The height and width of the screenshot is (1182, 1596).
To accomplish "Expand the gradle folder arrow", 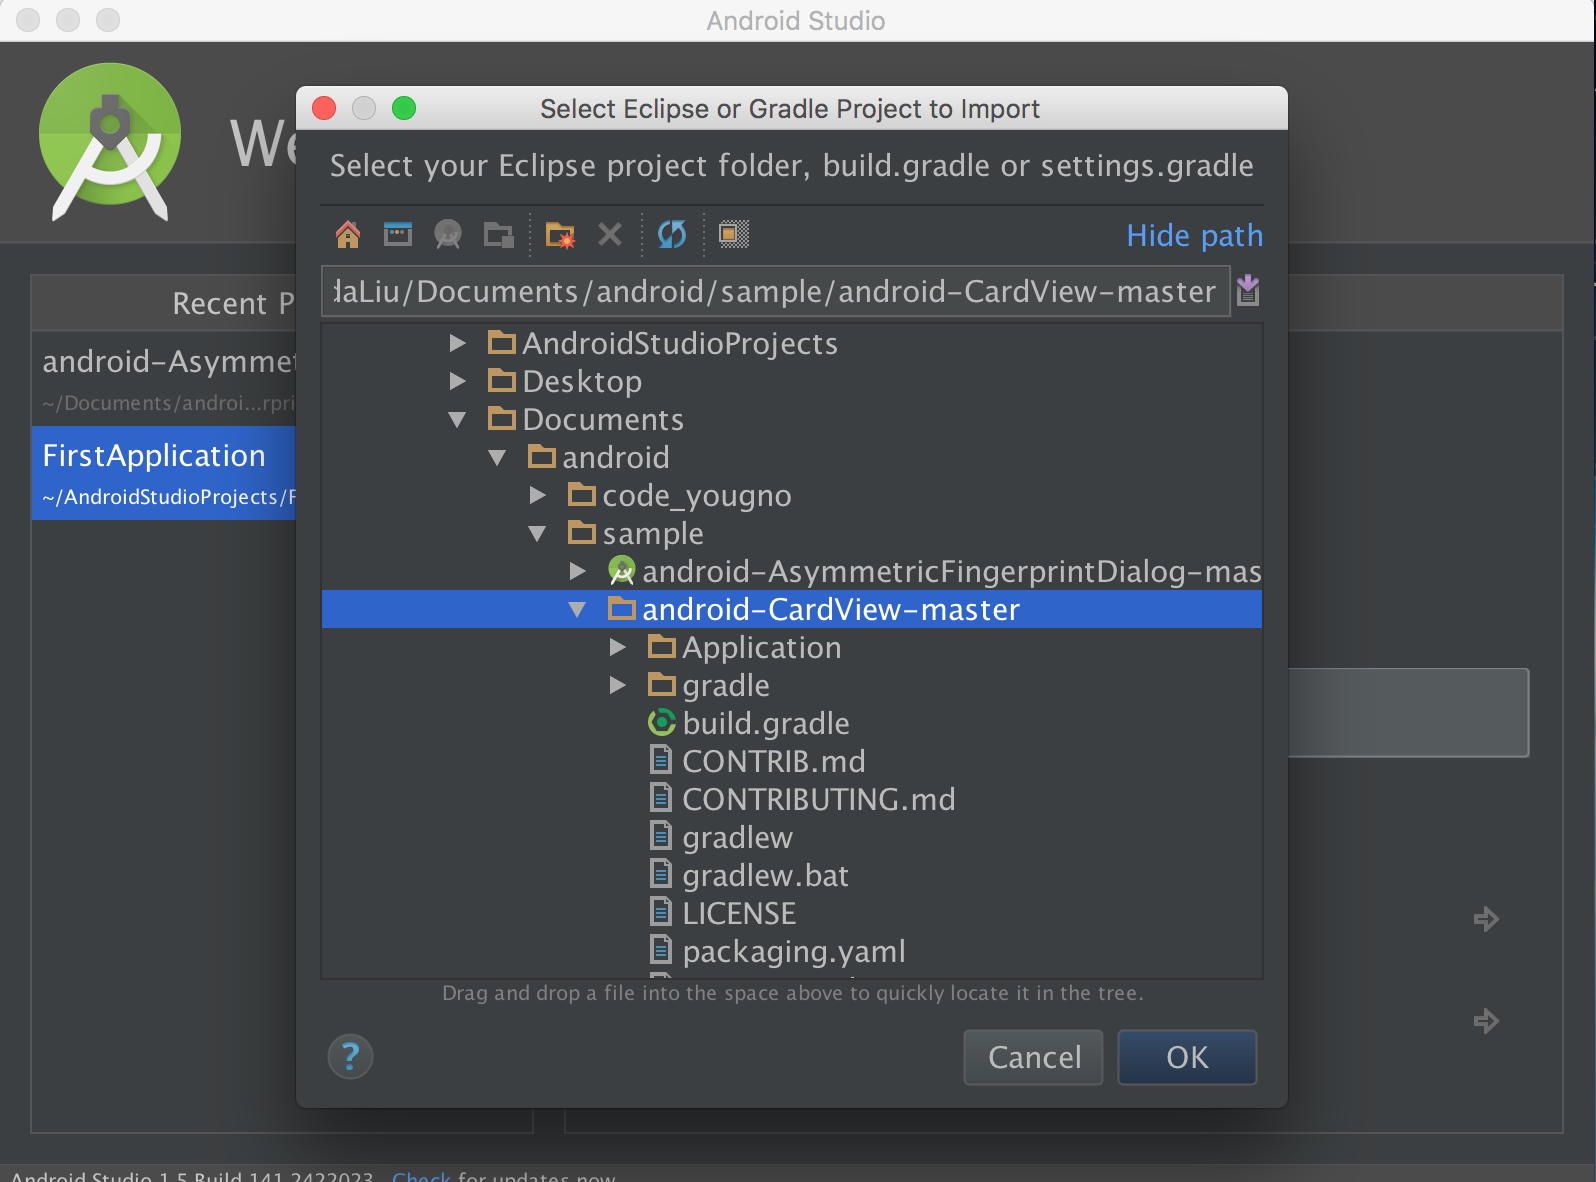I will (x=618, y=685).
